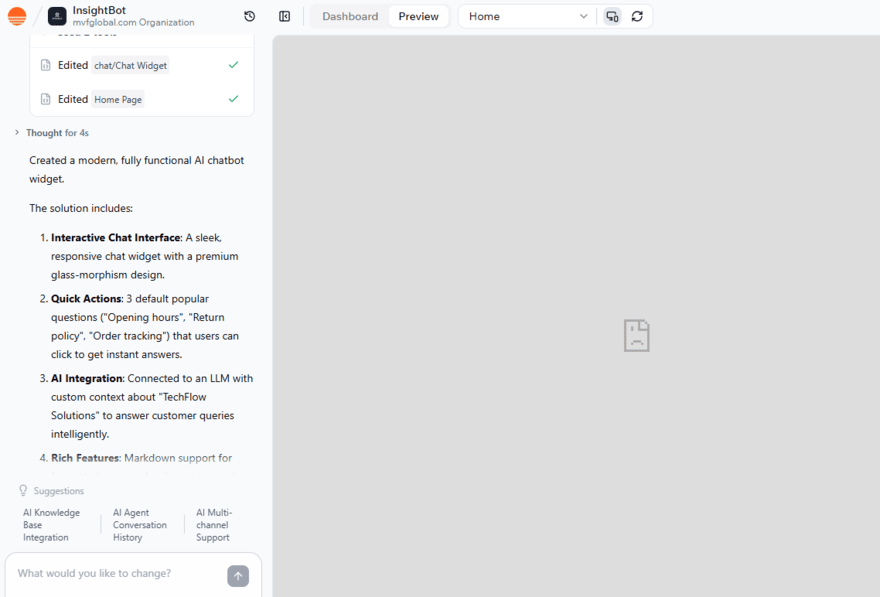The width and height of the screenshot is (880, 597).
Task: Collapse the 'Thought for 4s' chevron
Action: (x=17, y=132)
